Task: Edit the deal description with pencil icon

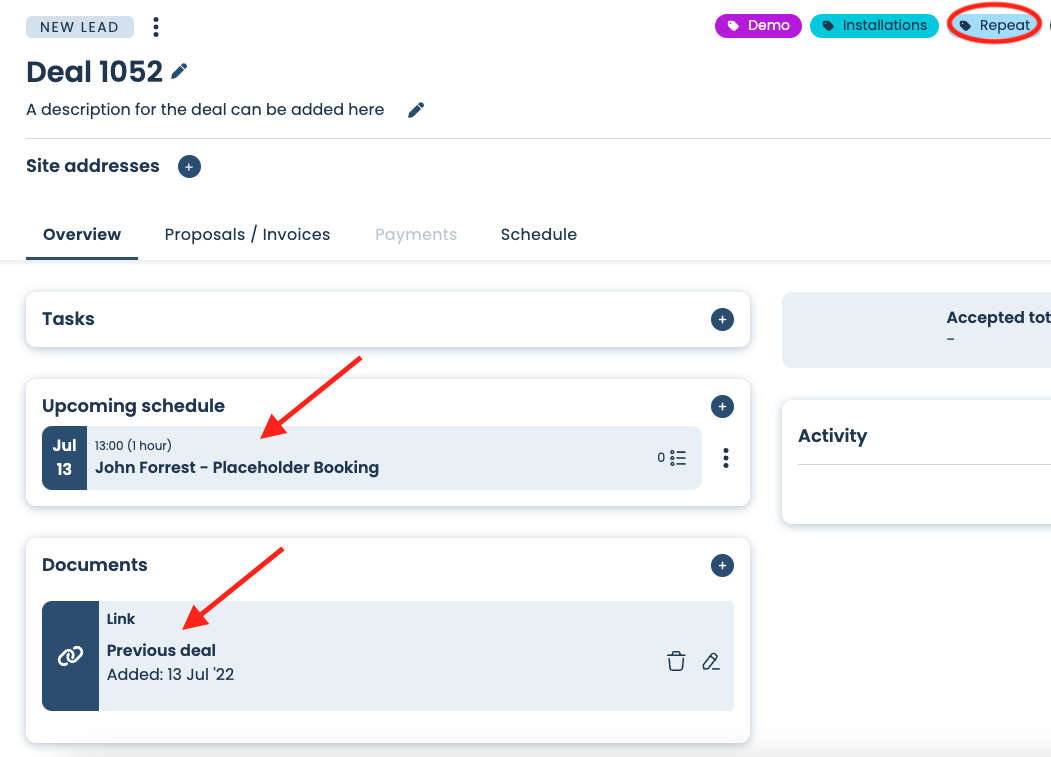Action: coord(416,110)
